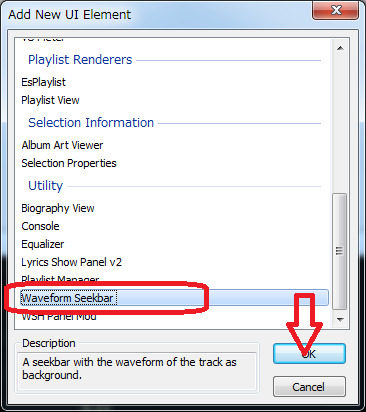Pick the Biography View item
This screenshot has height=412, width=366.
[x=58, y=208]
